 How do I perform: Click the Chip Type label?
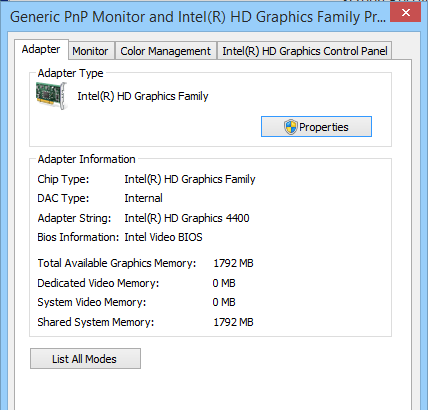click(x=63, y=179)
